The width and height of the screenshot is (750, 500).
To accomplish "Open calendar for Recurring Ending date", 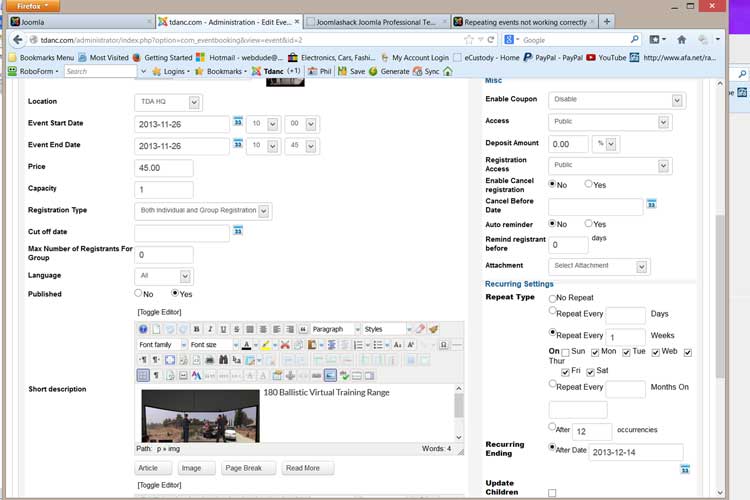I will pos(685,469).
